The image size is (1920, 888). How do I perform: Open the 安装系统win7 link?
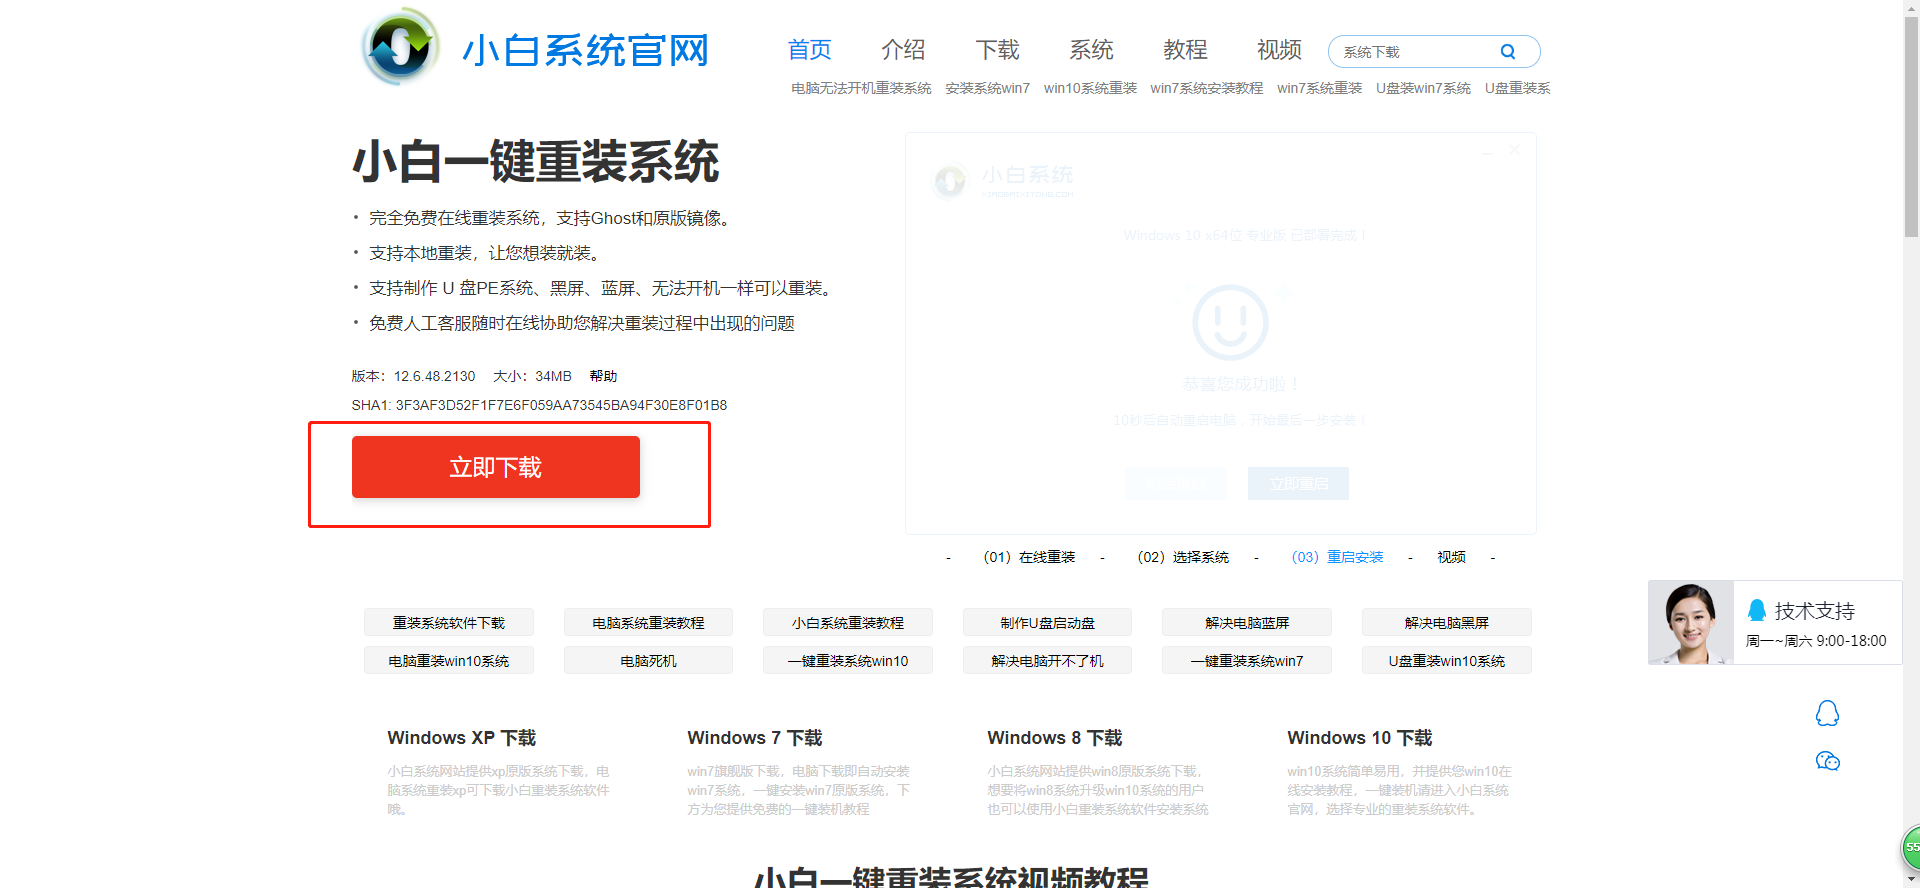pos(987,88)
